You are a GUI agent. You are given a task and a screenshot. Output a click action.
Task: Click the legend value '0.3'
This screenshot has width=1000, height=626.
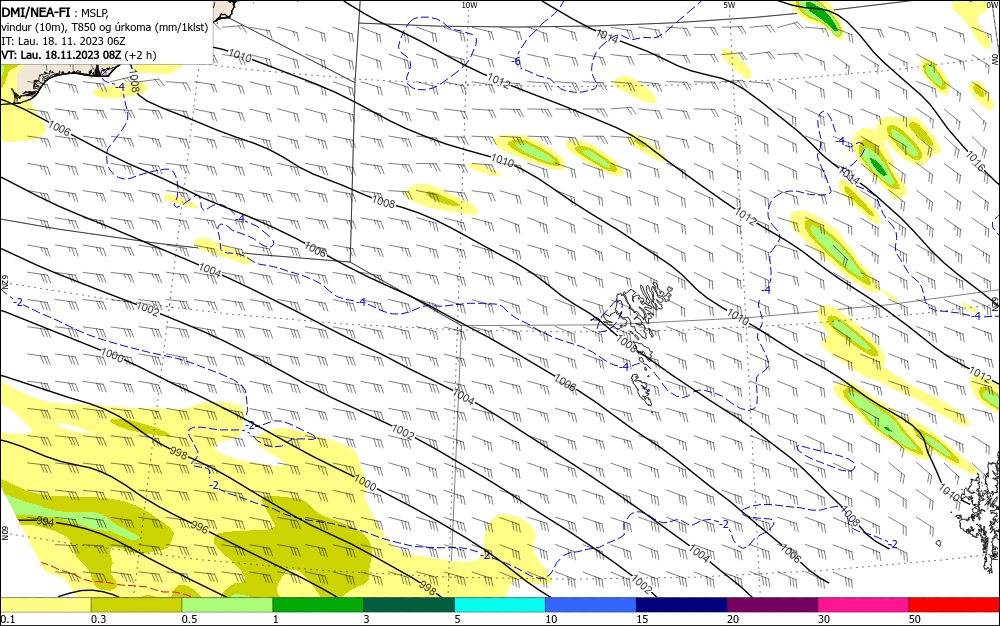click(x=98, y=619)
